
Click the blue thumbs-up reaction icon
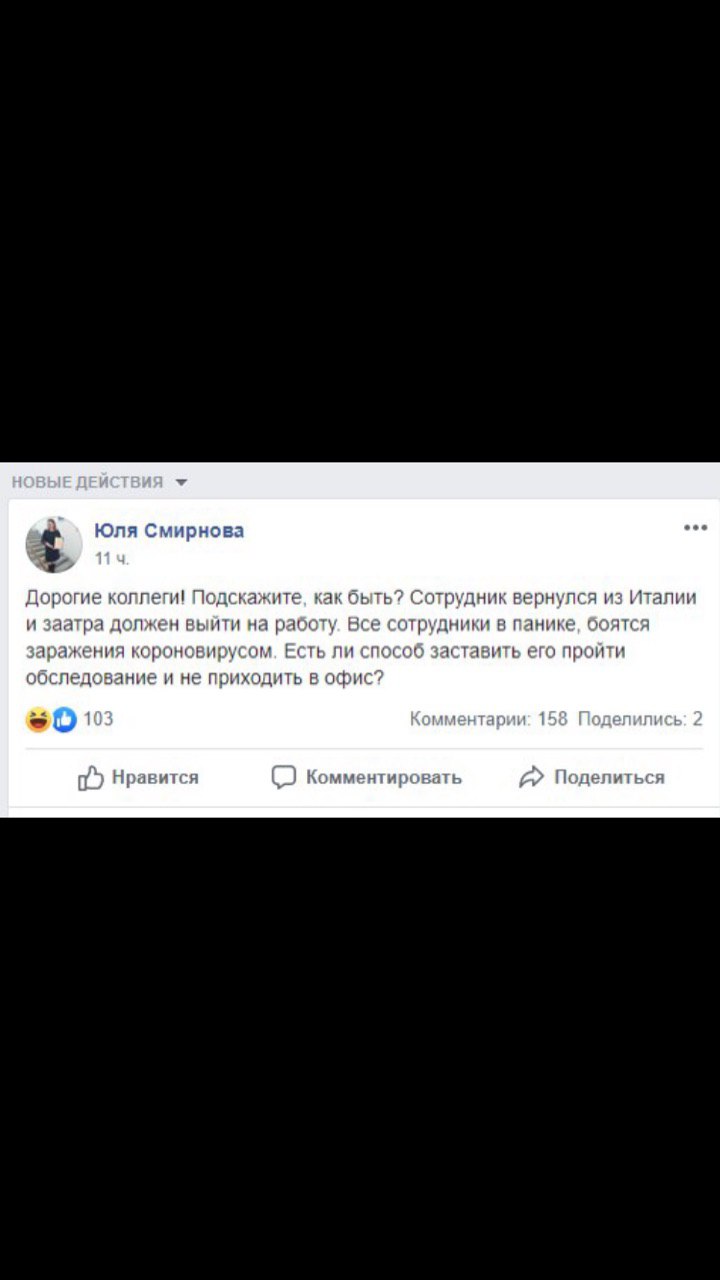pyautogui.click(x=64, y=718)
